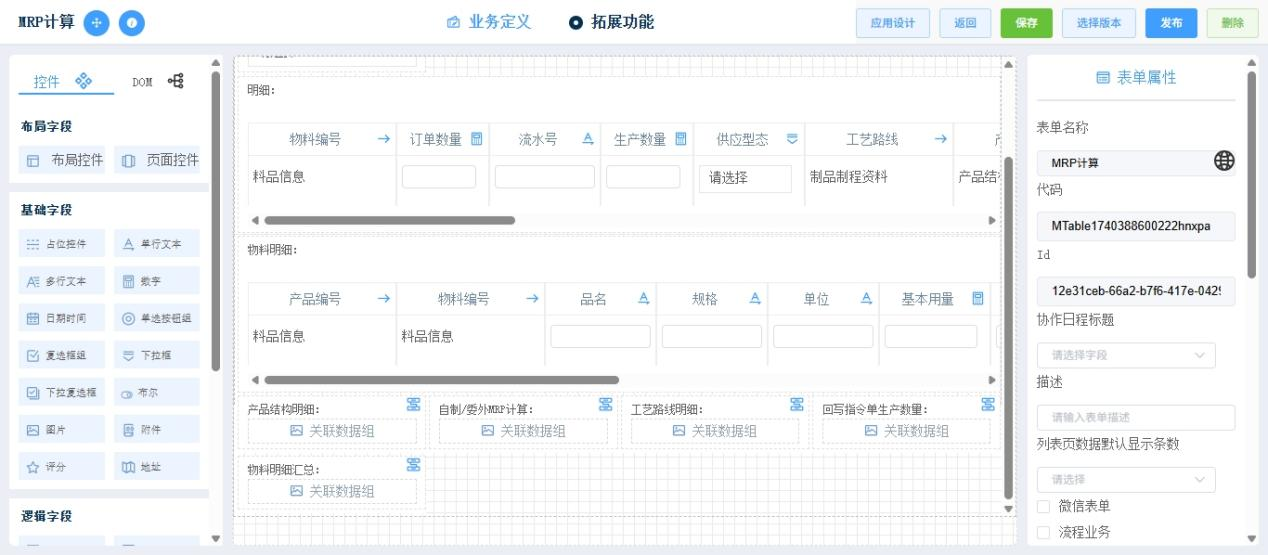Click the blue 发布 button
Viewport: 1268px width, 555px height.
click(x=1171, y=23)
